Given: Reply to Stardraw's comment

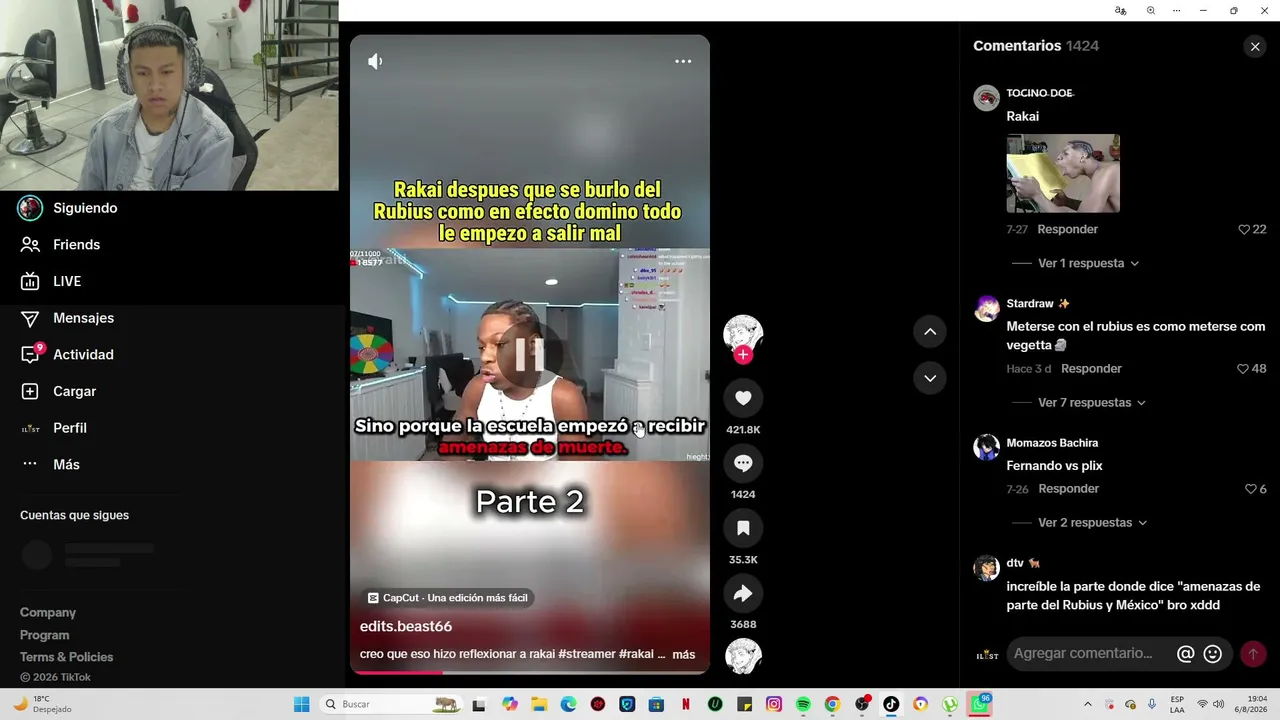Looking at the screenshot, I should point(1091,369).
